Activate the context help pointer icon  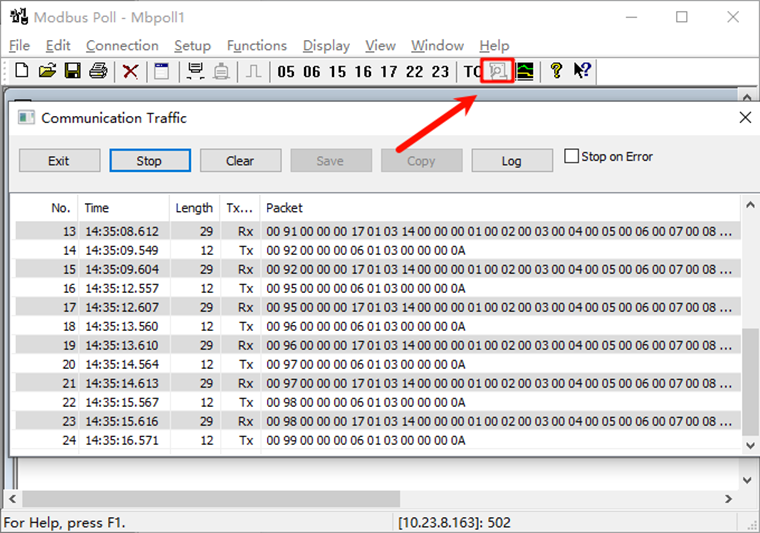pyautogui.click(x=582, y=71)
